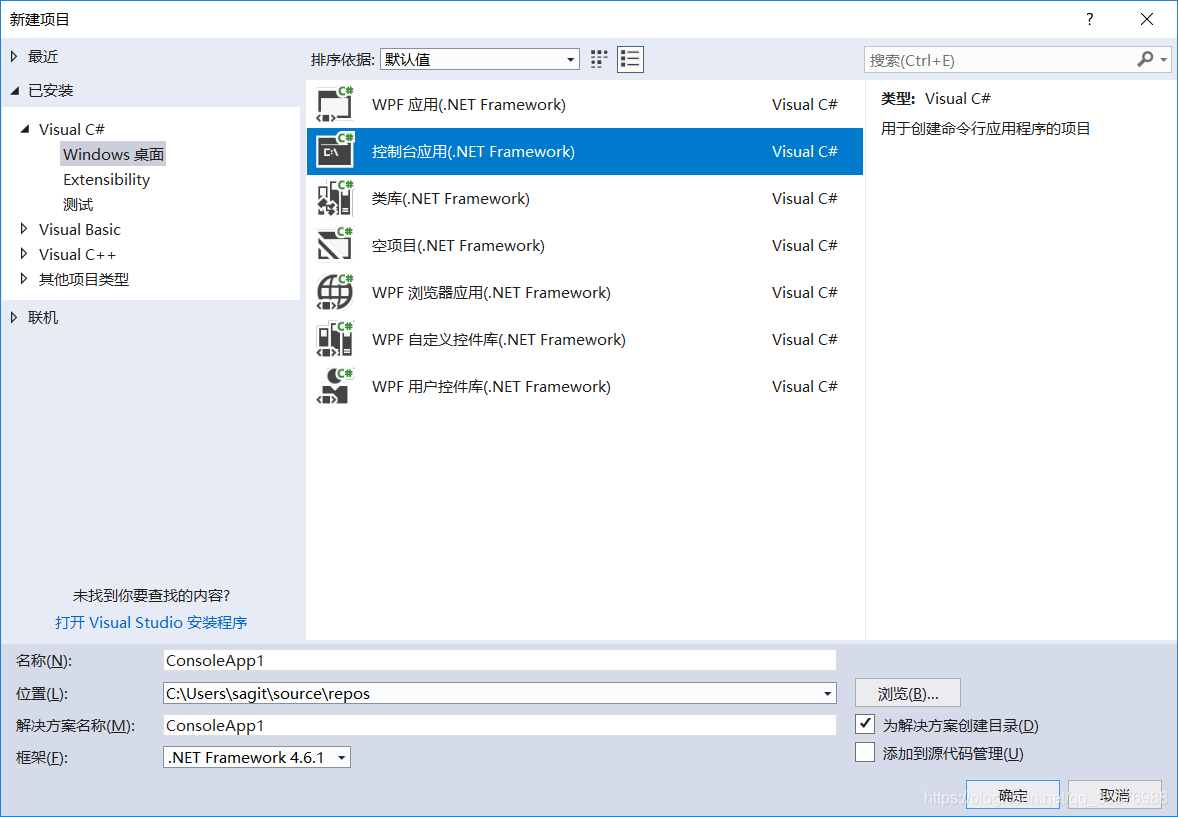The height and width of the screenshot is (817, 1178).
Task: Collapse the Visual C# tree node
Action: (x=25, y=129)
